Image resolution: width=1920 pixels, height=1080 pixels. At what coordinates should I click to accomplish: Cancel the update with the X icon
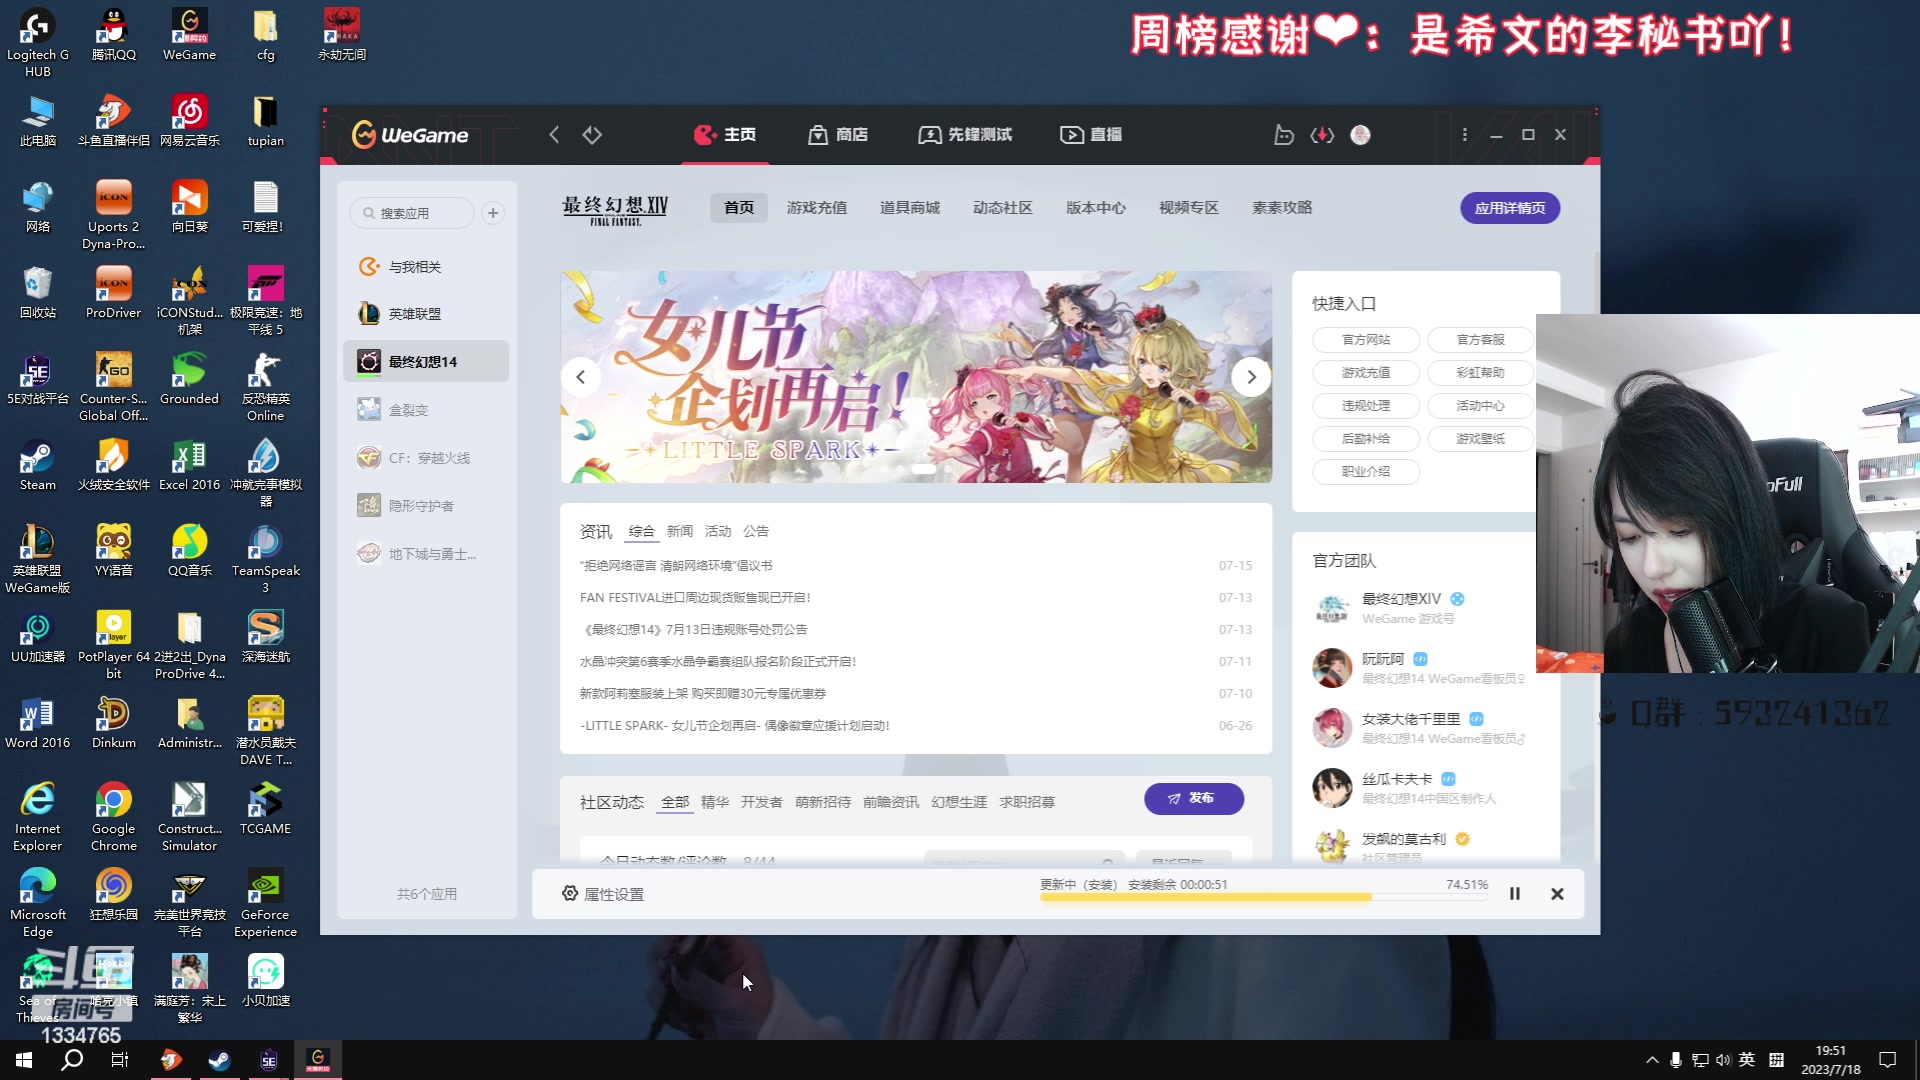tap(1557, 894)
